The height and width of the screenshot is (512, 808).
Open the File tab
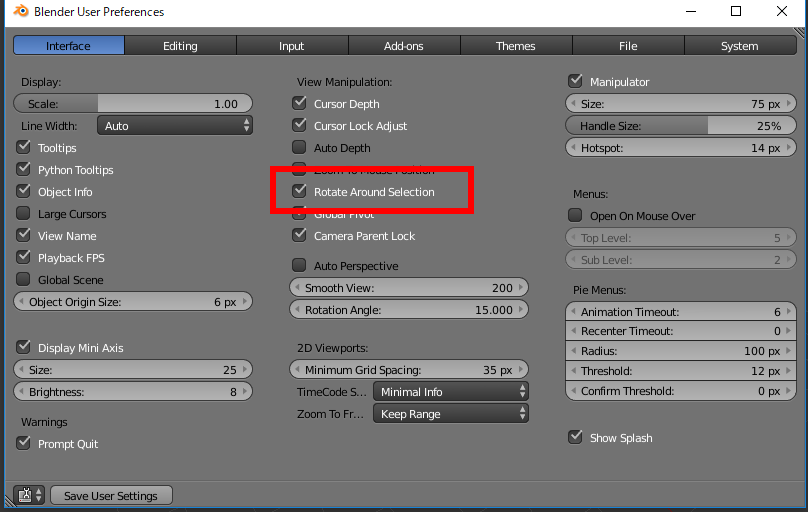(x=628, y=46)
